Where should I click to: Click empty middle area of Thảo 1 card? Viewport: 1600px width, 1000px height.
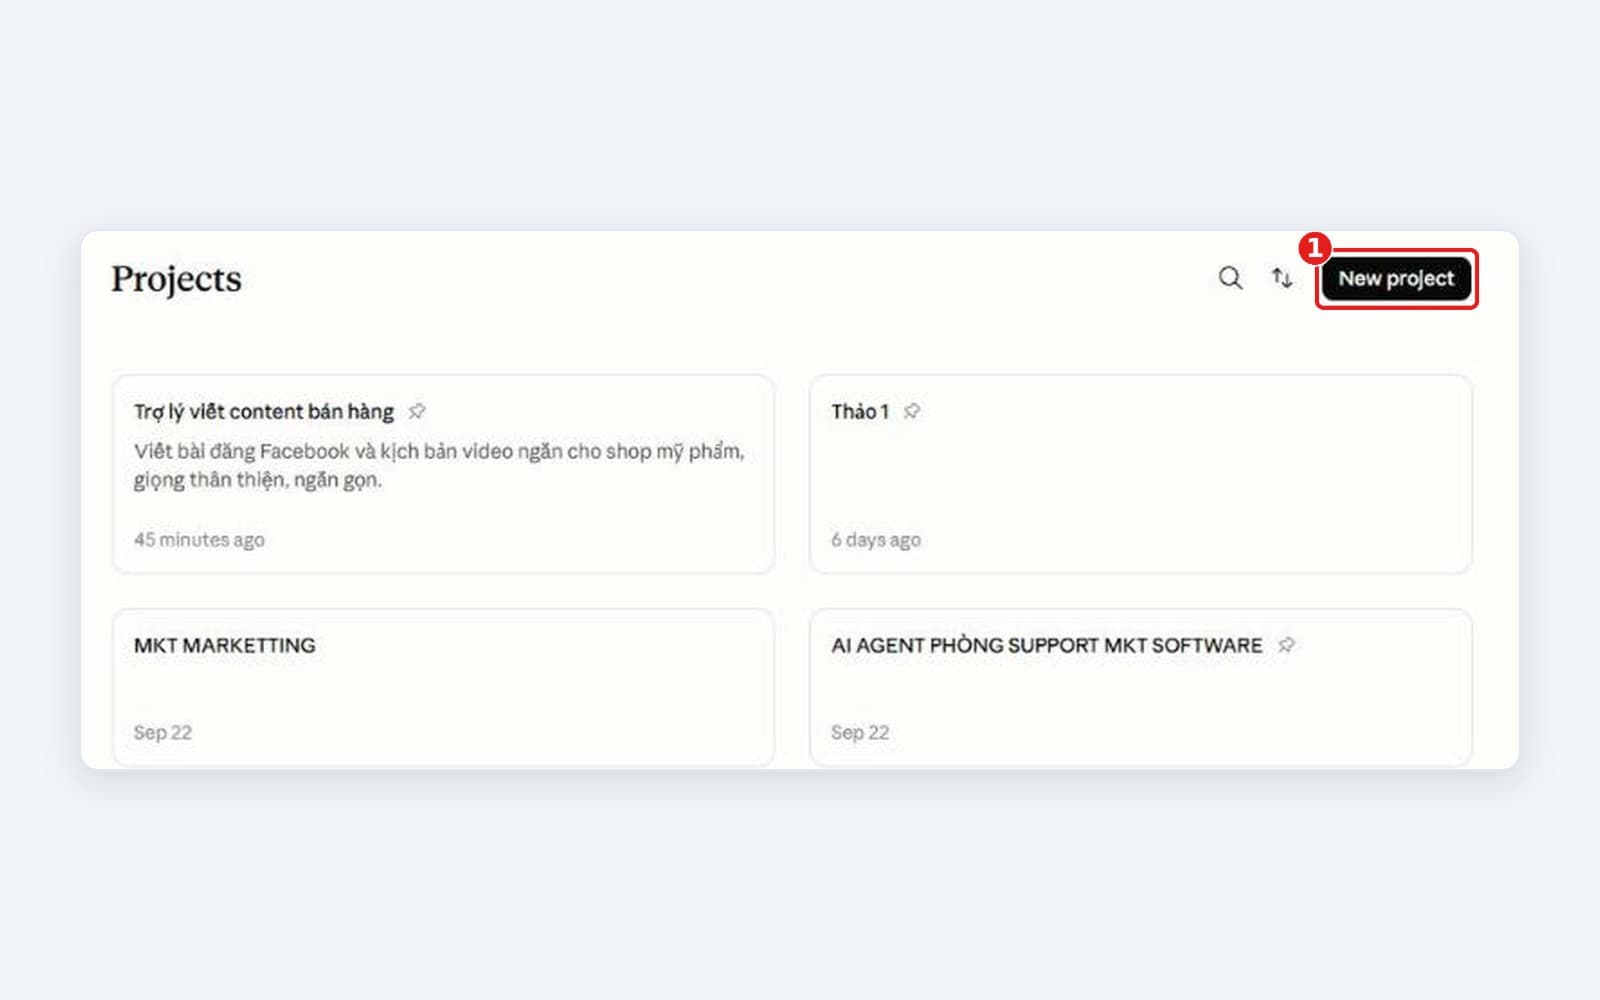pyautogui.click(x=1140, y=475)
